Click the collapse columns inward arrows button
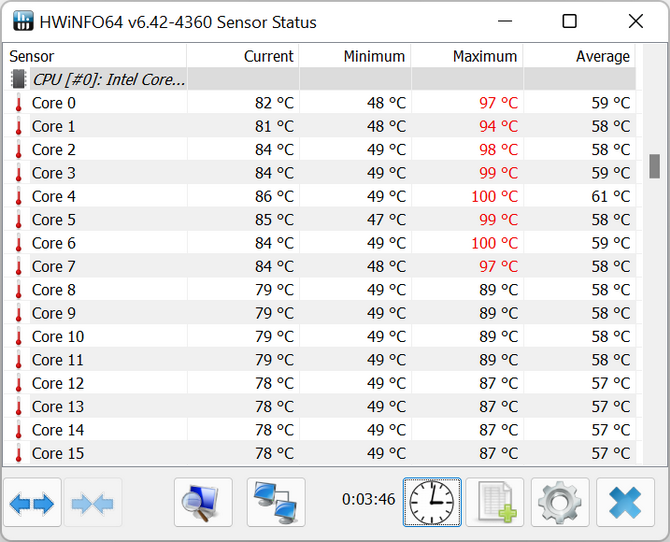Image resolution: width=670 pixels, height=542 pixels. [x=93, y=502]
